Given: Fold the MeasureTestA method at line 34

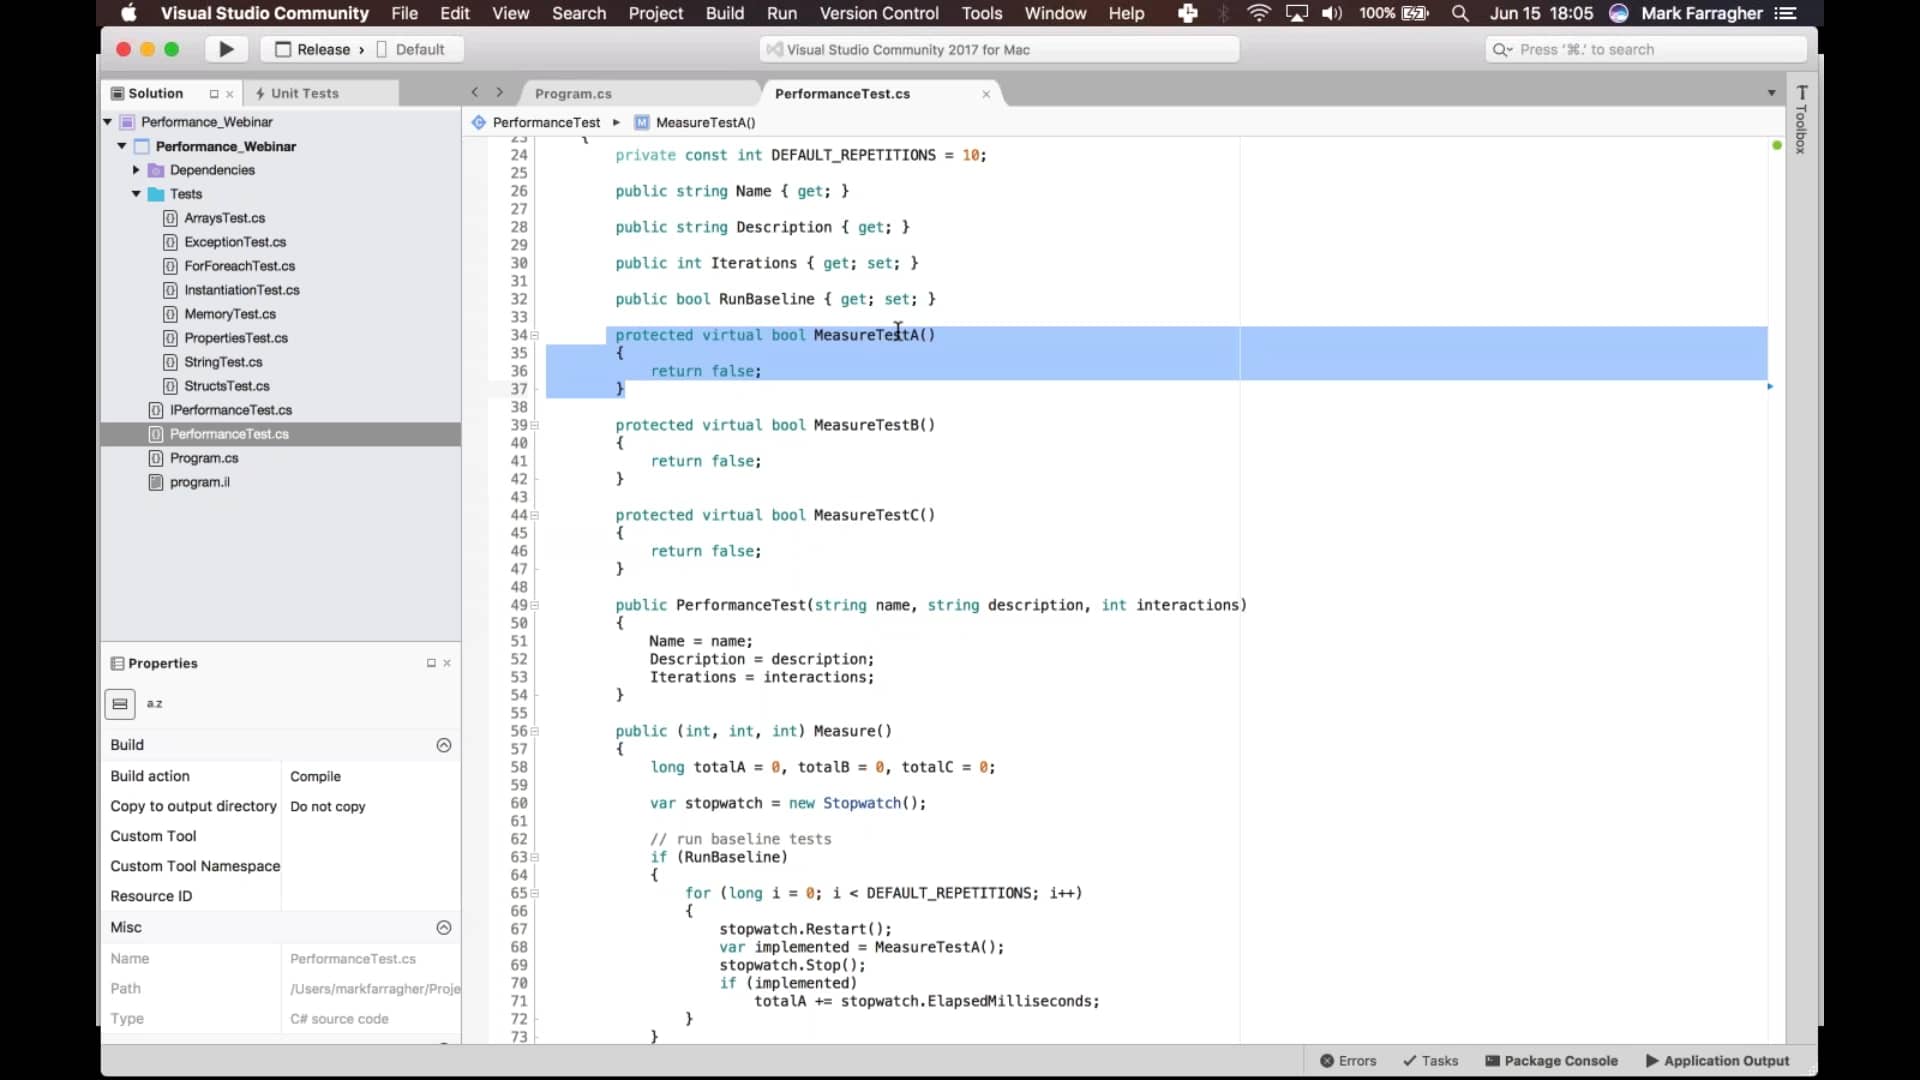Looking at the screenshot, I should click(x=535, y=336).
